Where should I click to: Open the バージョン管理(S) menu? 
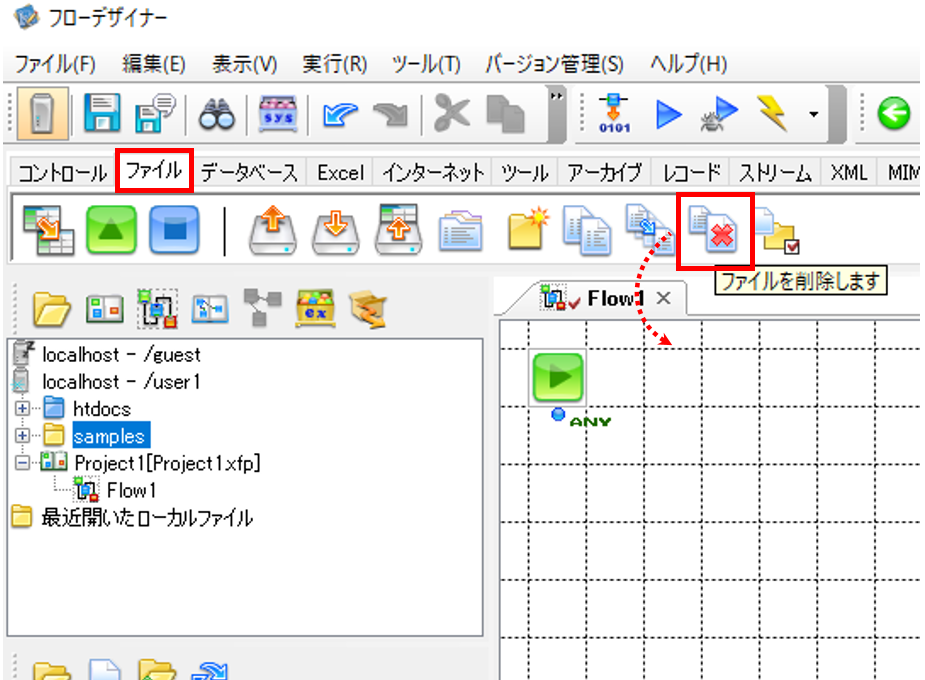(x=555, y=64)
